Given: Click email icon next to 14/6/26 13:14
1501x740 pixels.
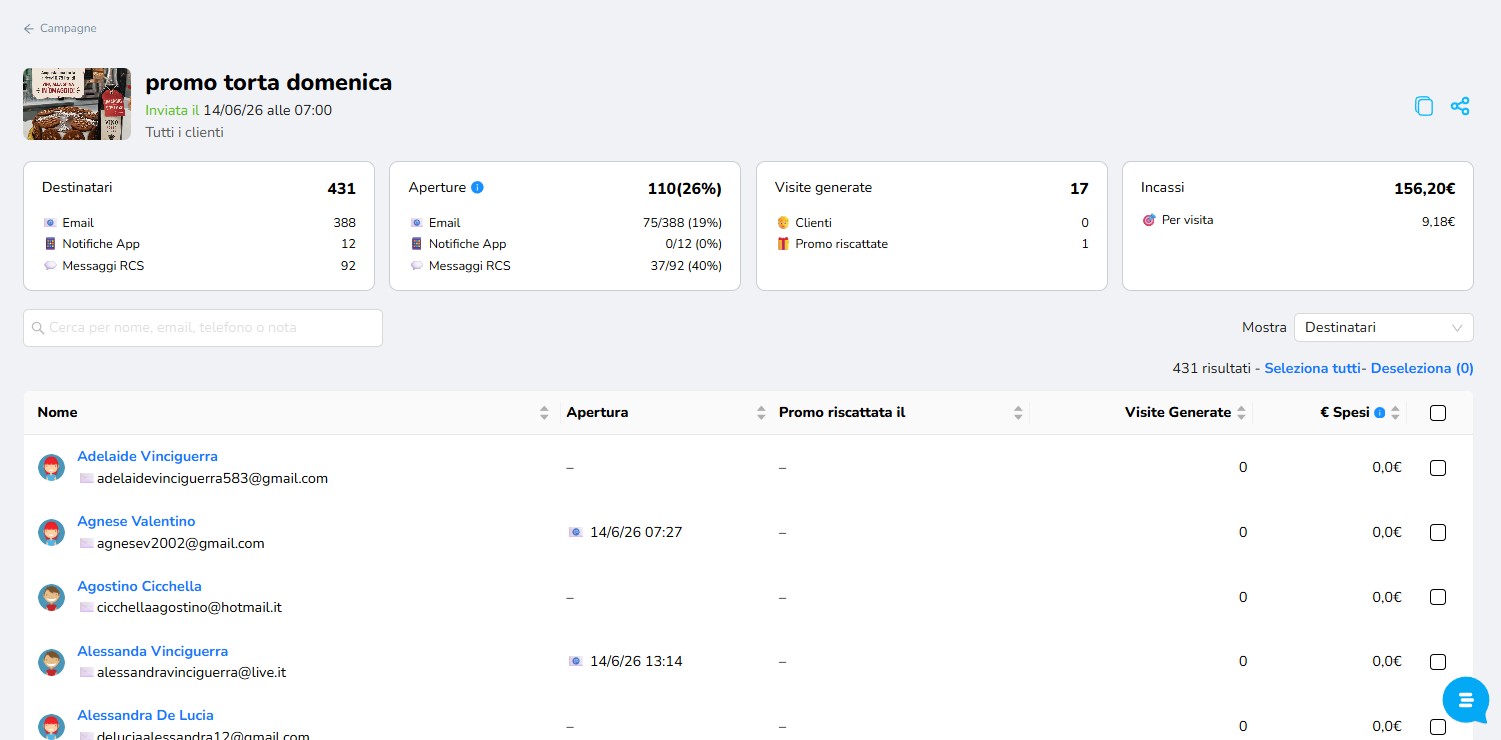Looking at the screenshot, I should coord(575,661).
